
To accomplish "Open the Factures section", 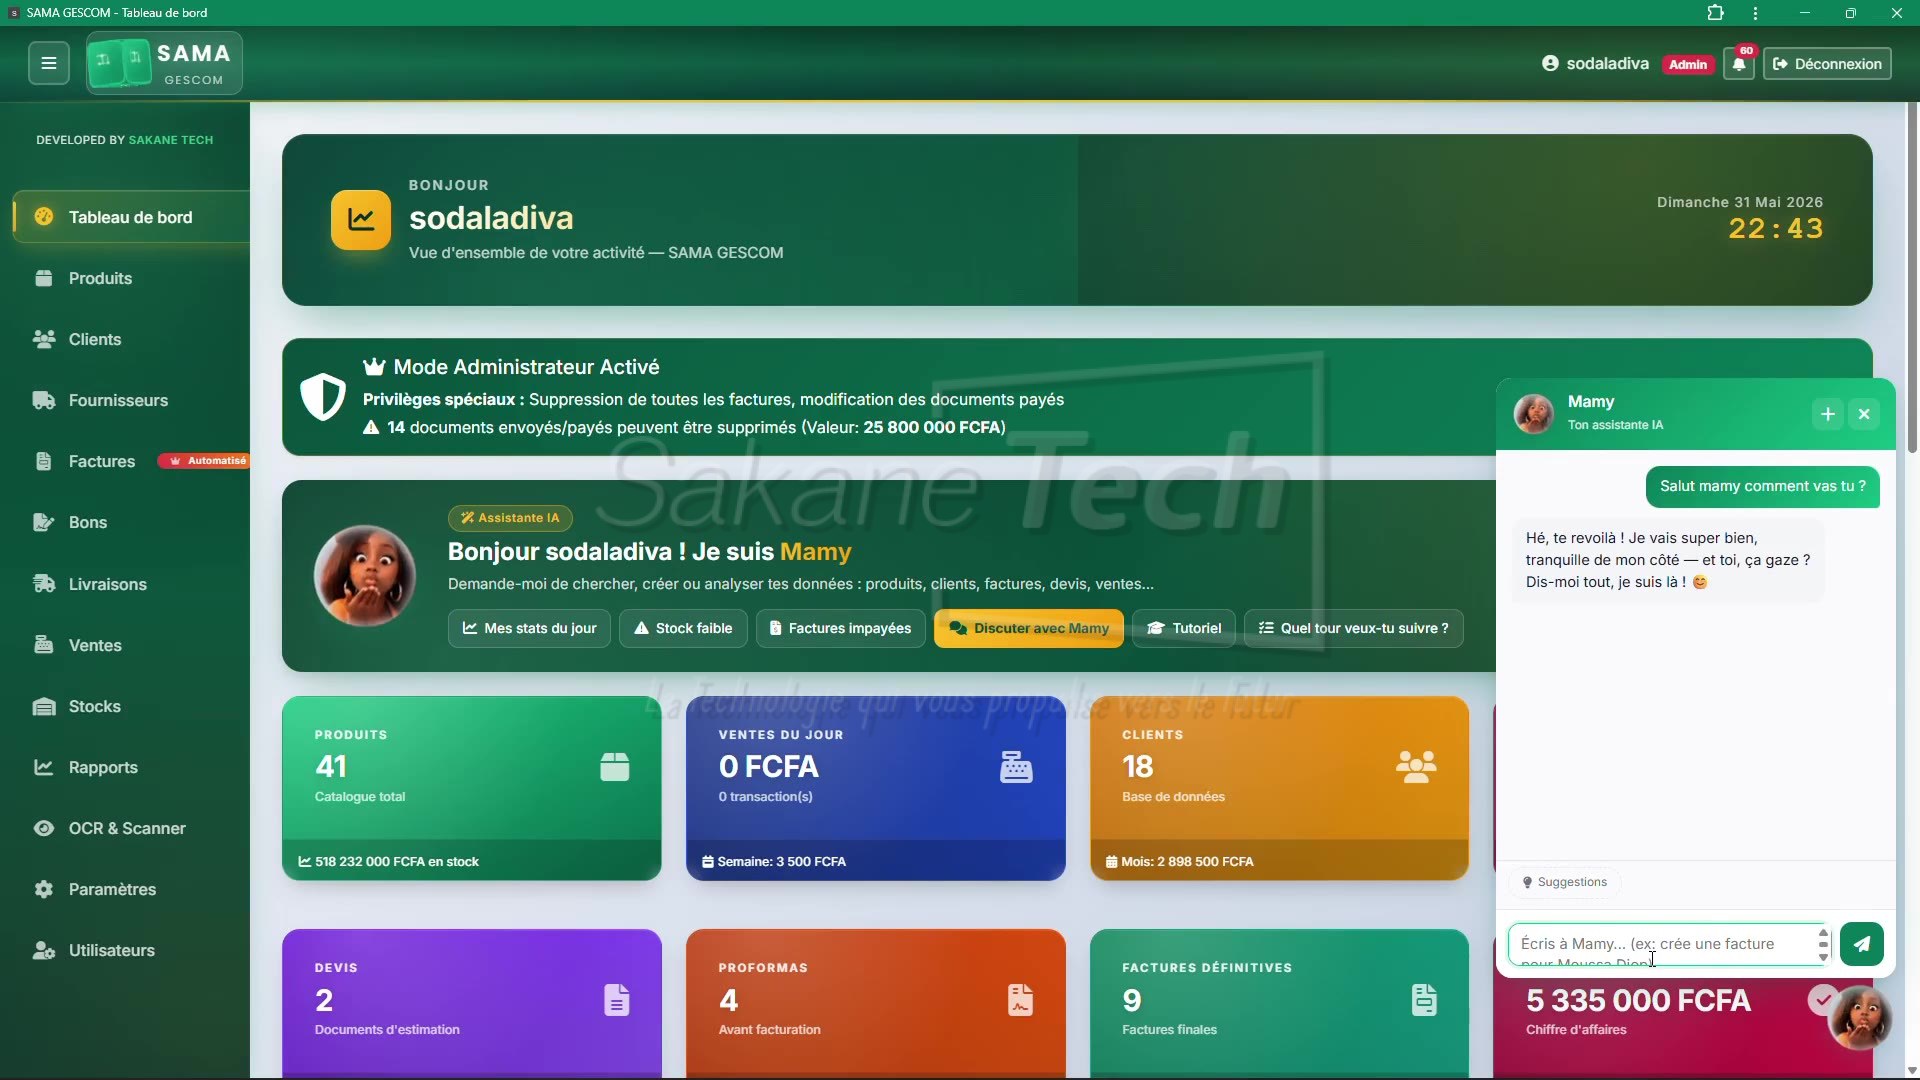I will (131, 461).
